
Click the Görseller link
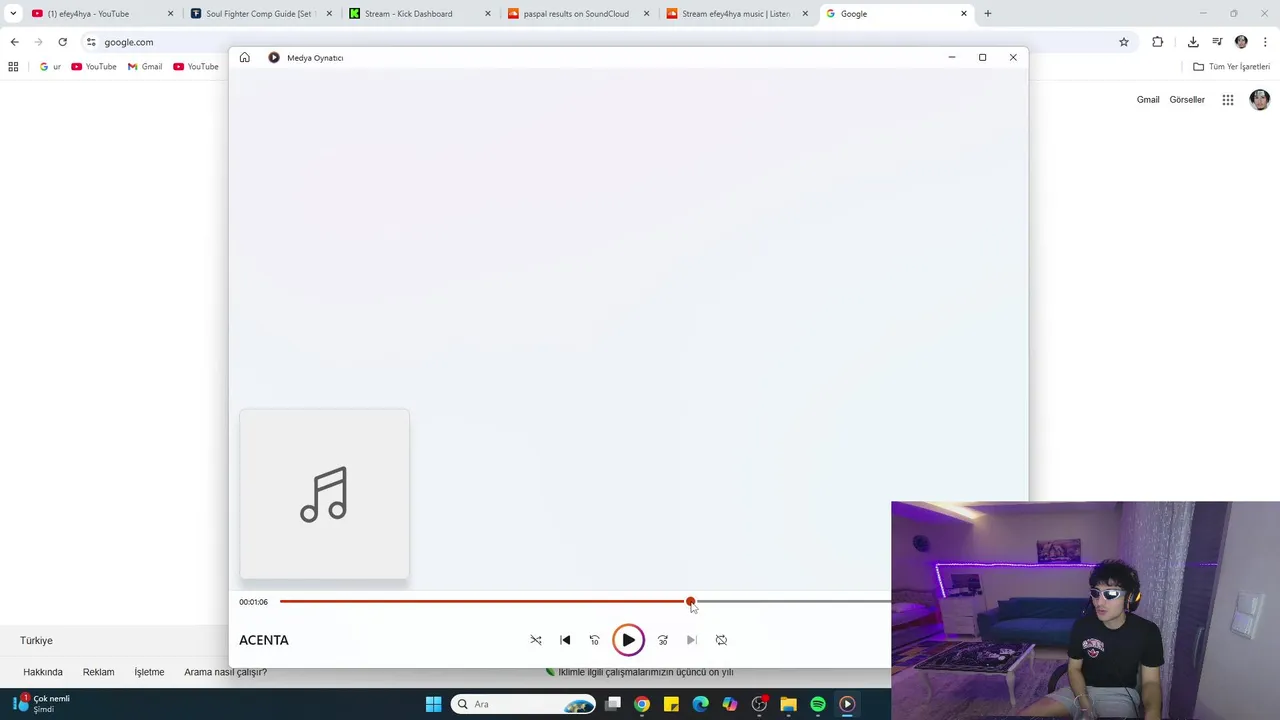pyautogui.click(x=1187, y=100)
